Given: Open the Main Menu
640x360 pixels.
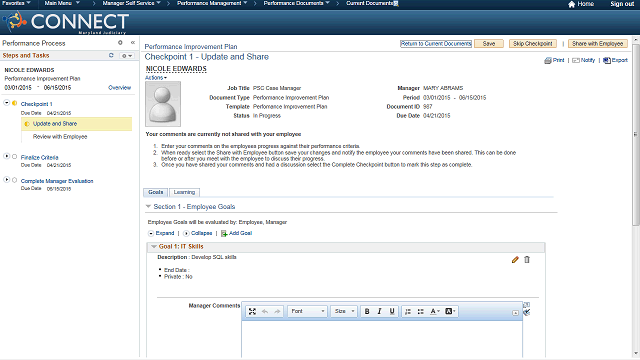Looking at the screenshot, I should coord(62,3).
